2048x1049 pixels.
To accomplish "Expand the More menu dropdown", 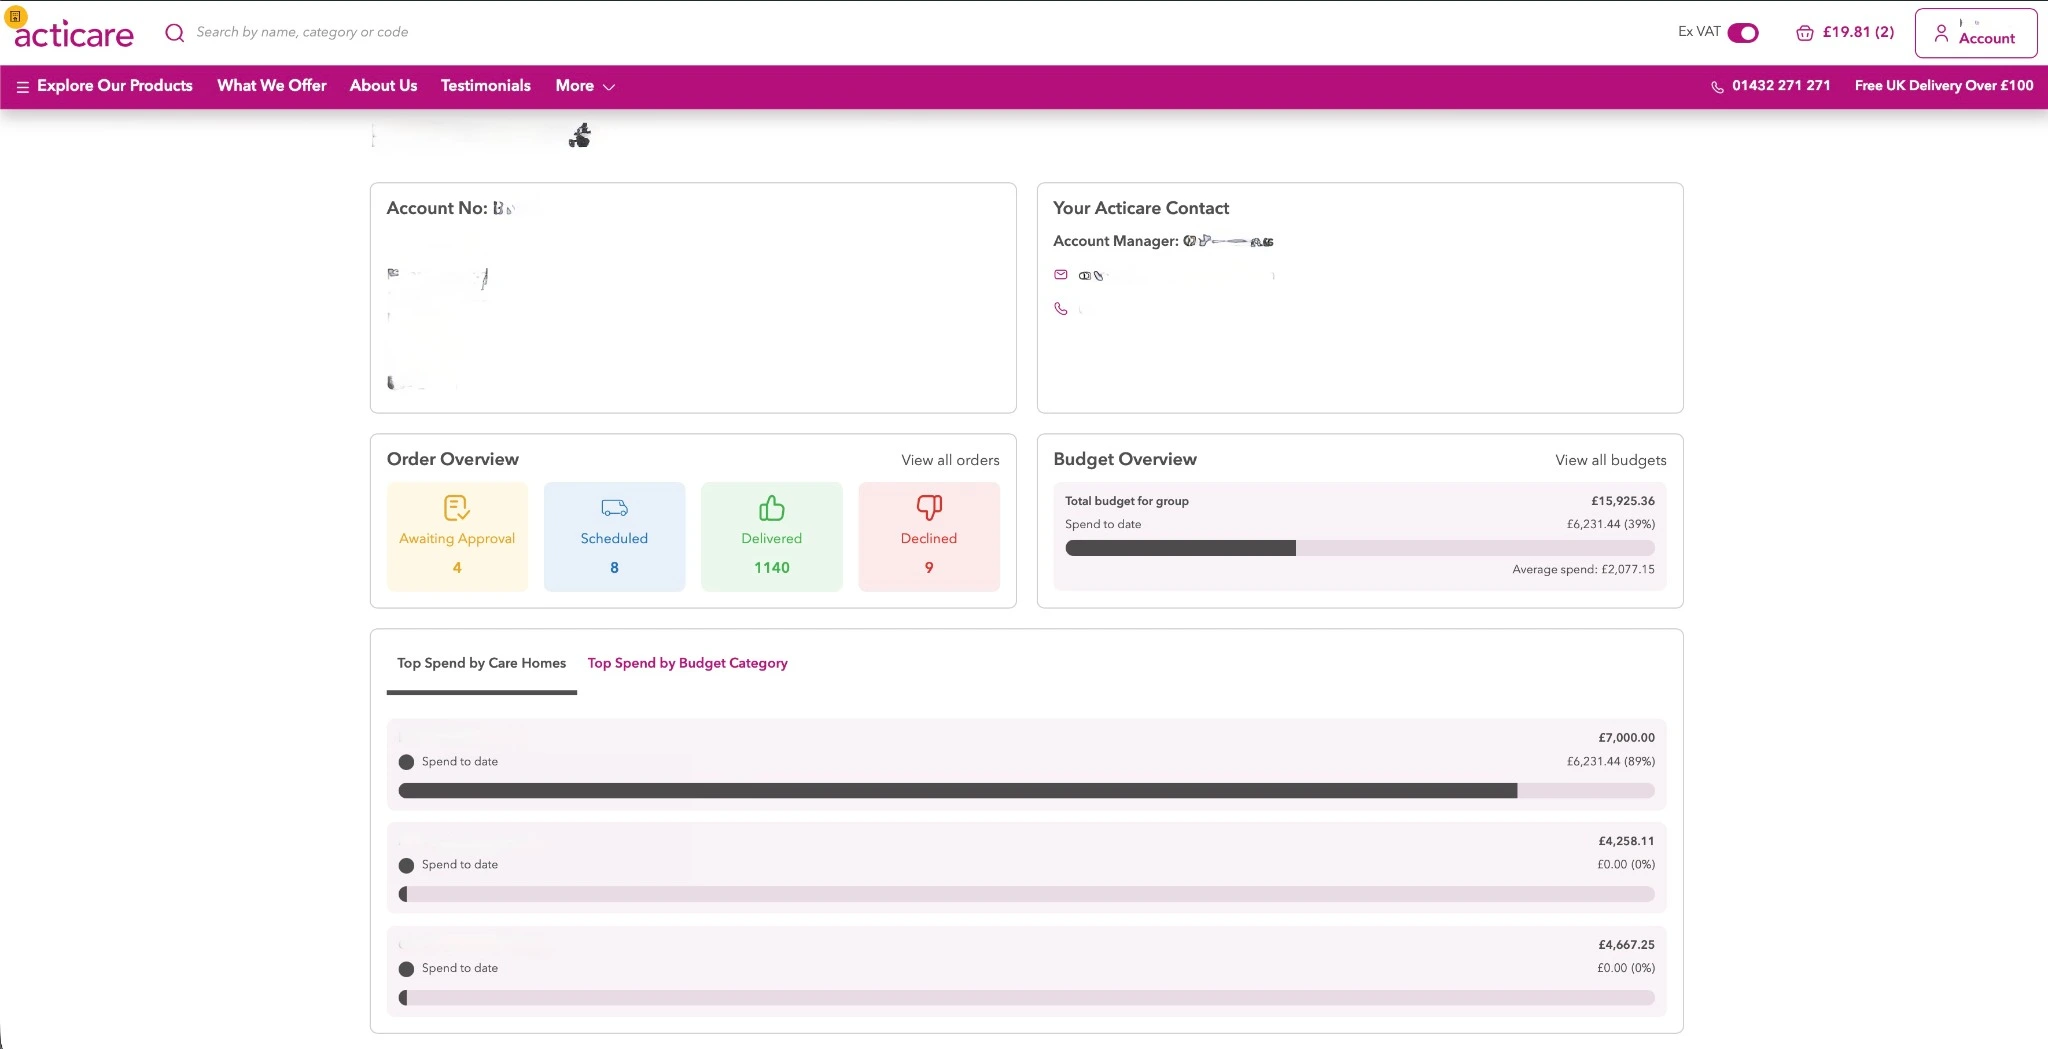I will click(585, 86).
